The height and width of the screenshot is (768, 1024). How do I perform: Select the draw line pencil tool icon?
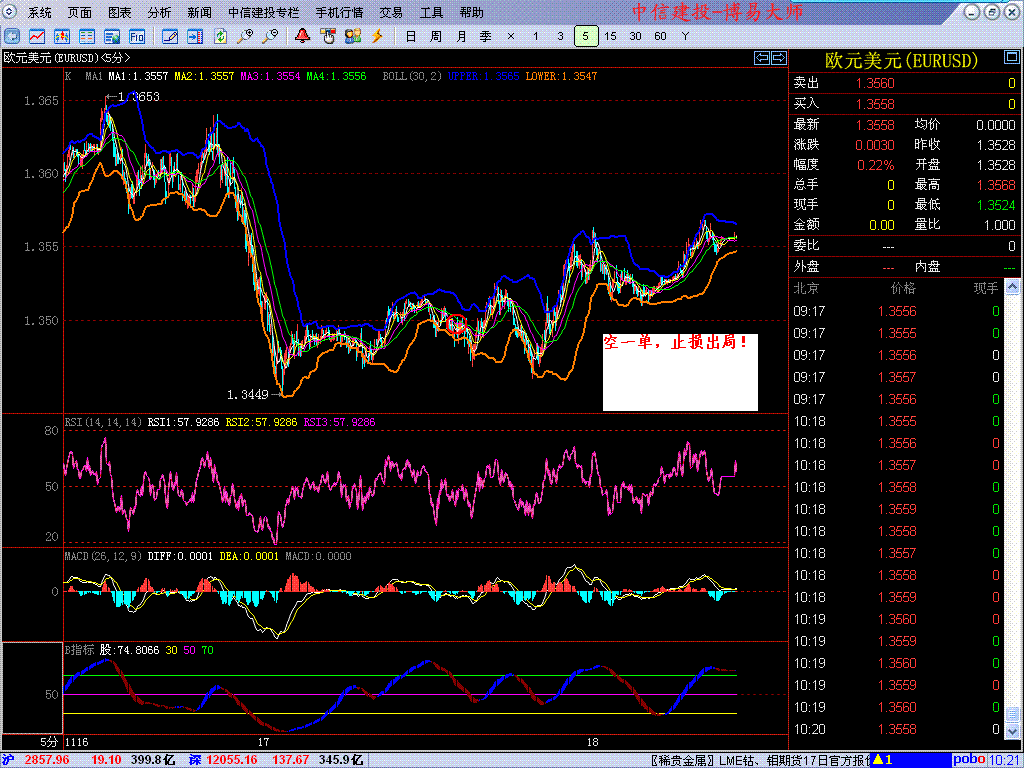tap(170, 36)
